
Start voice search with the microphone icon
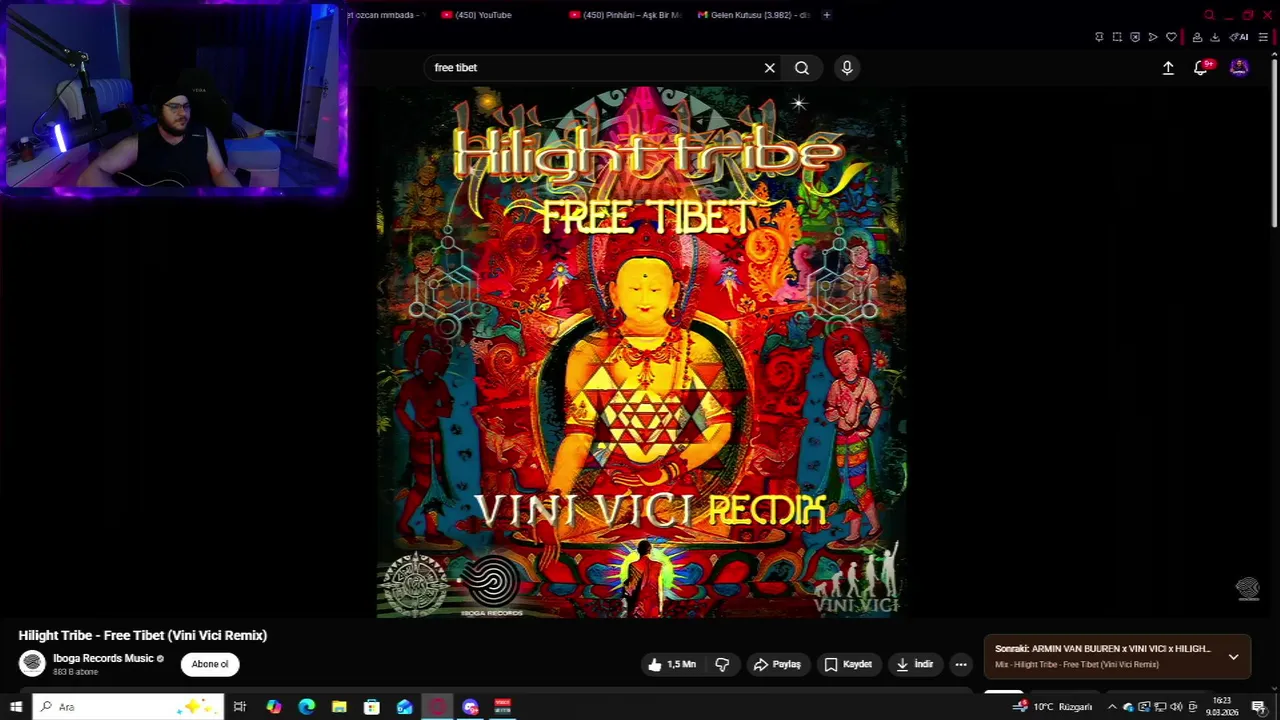click(847, 68)
